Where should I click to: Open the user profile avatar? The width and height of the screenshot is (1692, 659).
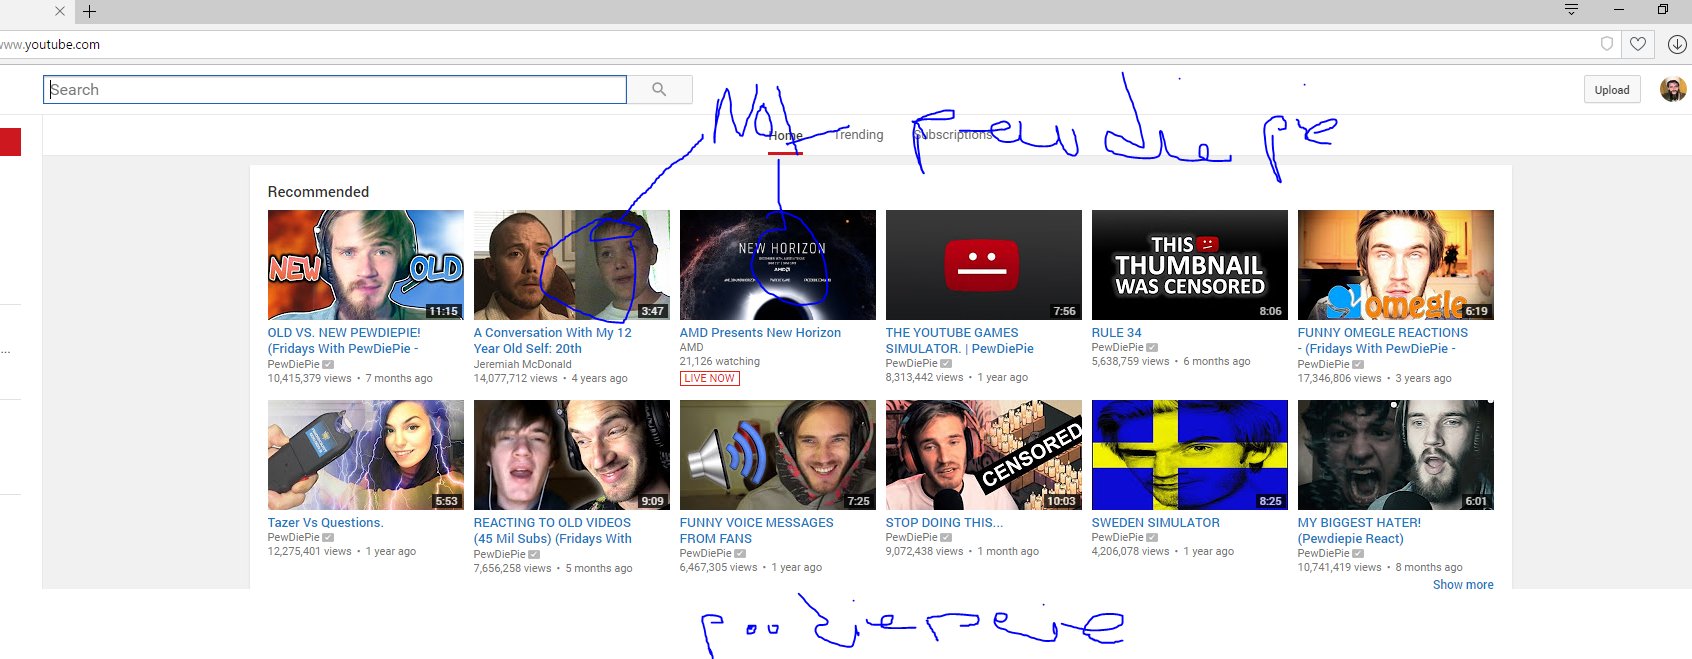point(1672,90)
